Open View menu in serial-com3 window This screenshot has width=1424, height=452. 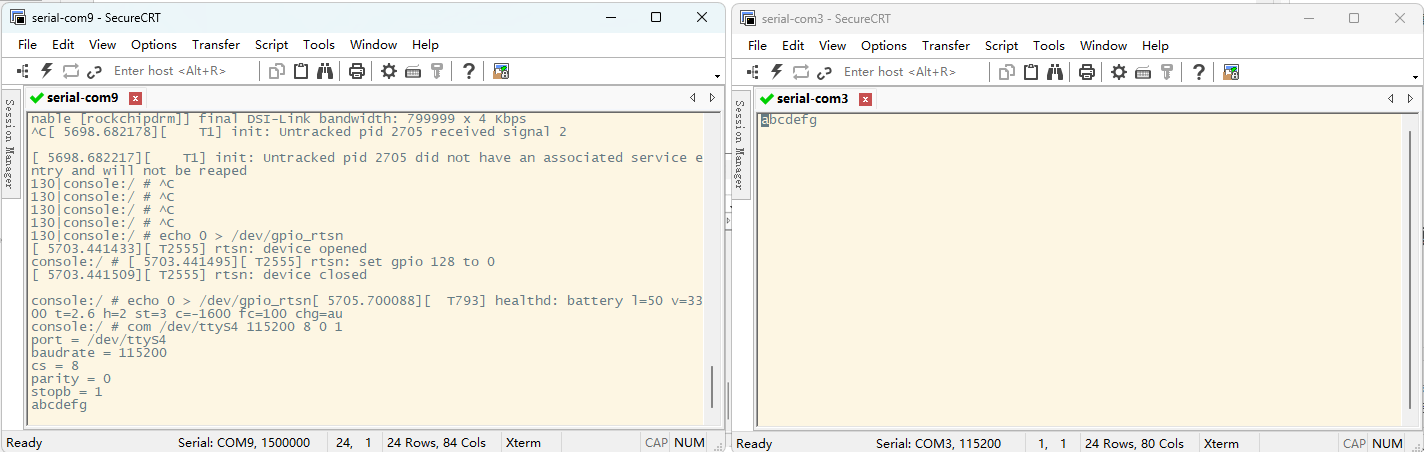(832, 45)
